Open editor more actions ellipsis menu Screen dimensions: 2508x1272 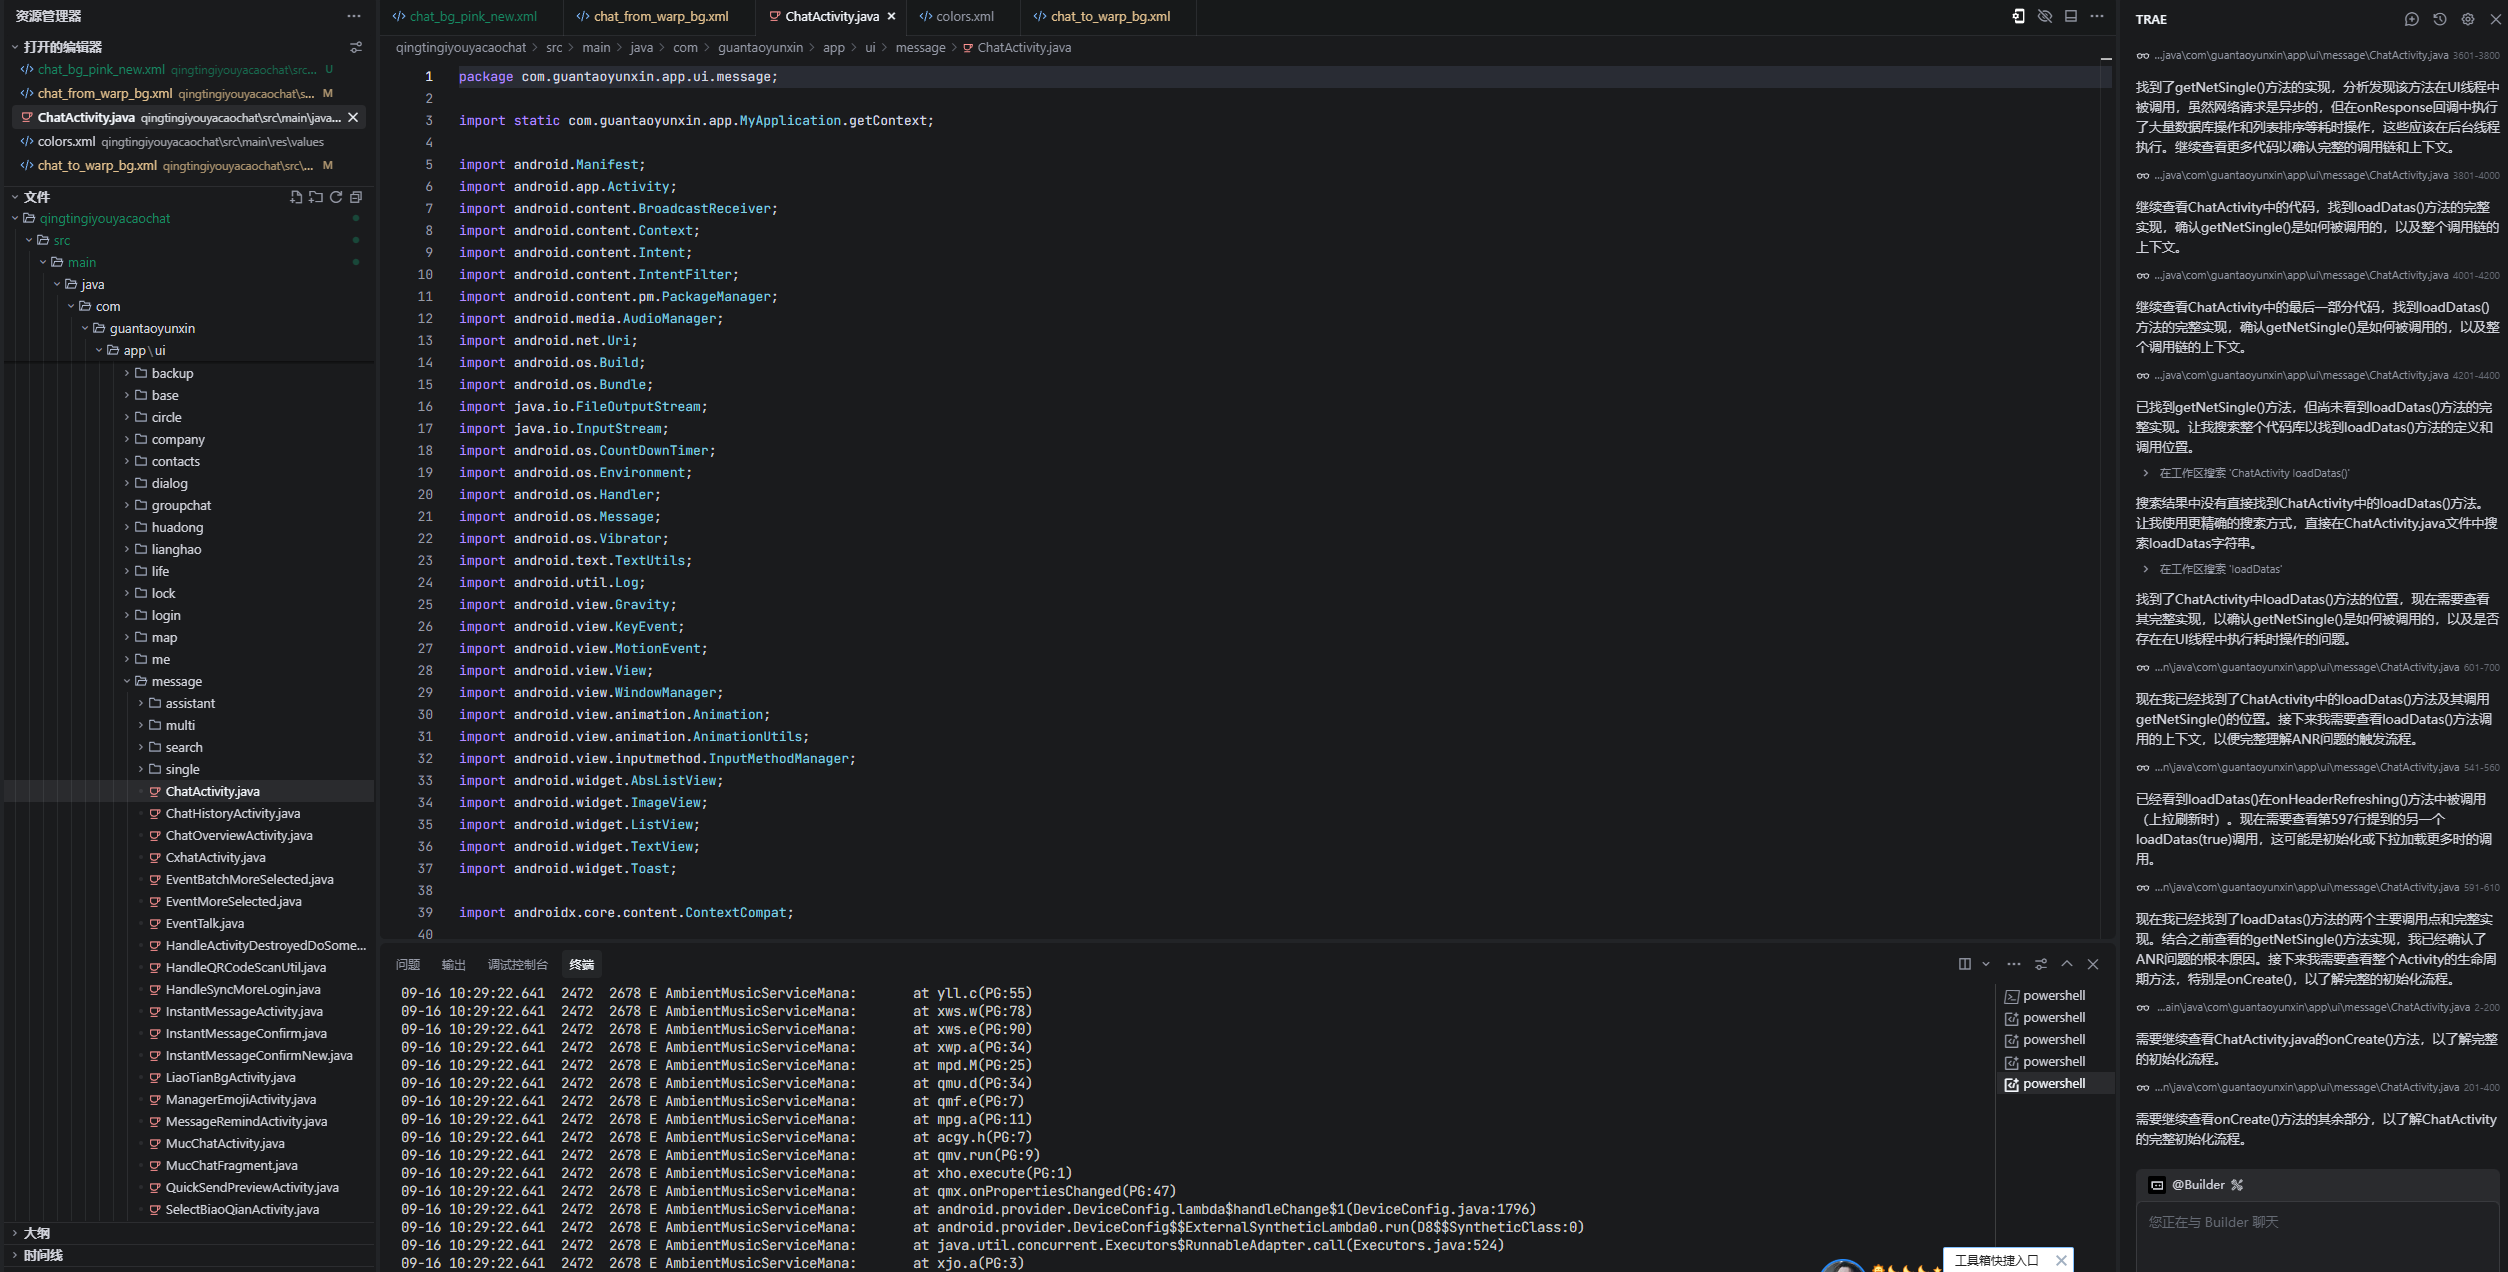(2096, 16)
